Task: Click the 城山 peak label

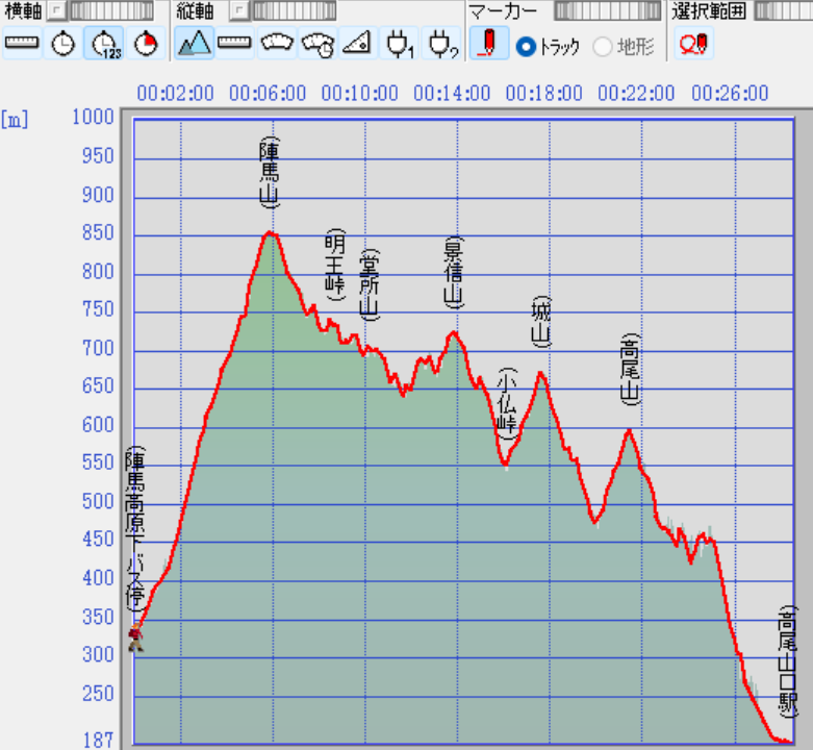Action: coord(541,322)
